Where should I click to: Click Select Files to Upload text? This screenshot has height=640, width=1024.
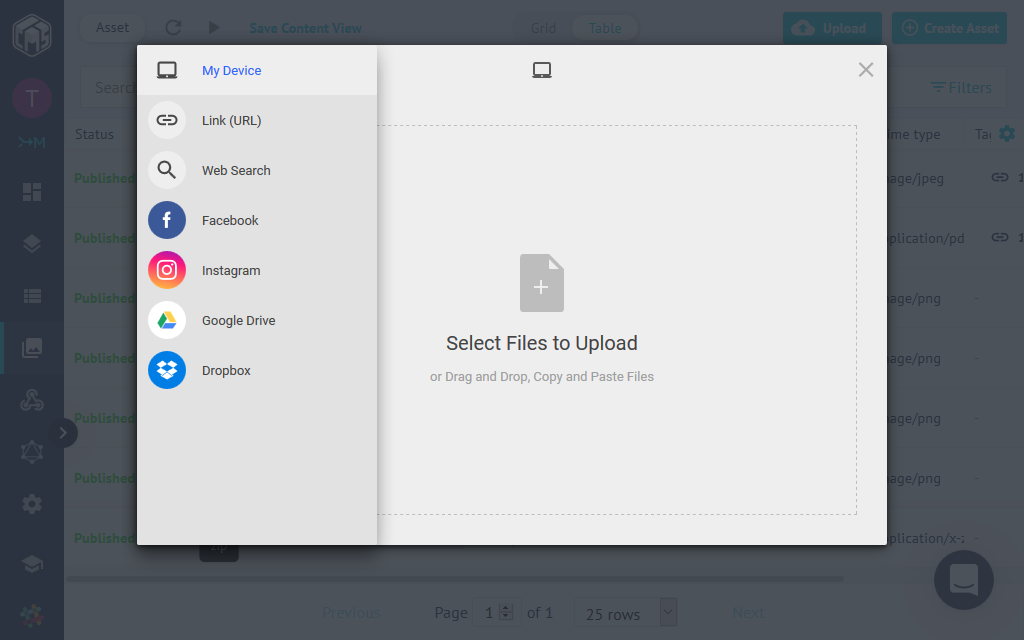pos(541,343)
